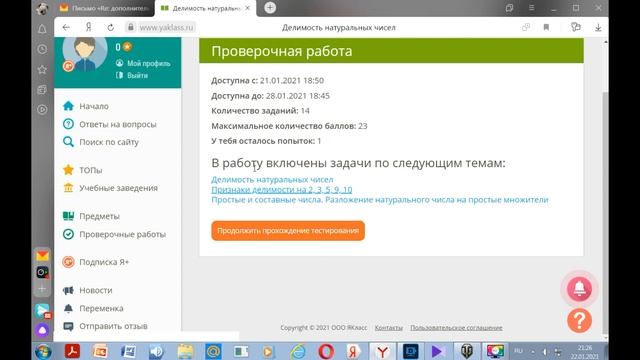Click the megaphone icon beside 'Новости'
The image size is (640, 360).
tap(68, 290)
